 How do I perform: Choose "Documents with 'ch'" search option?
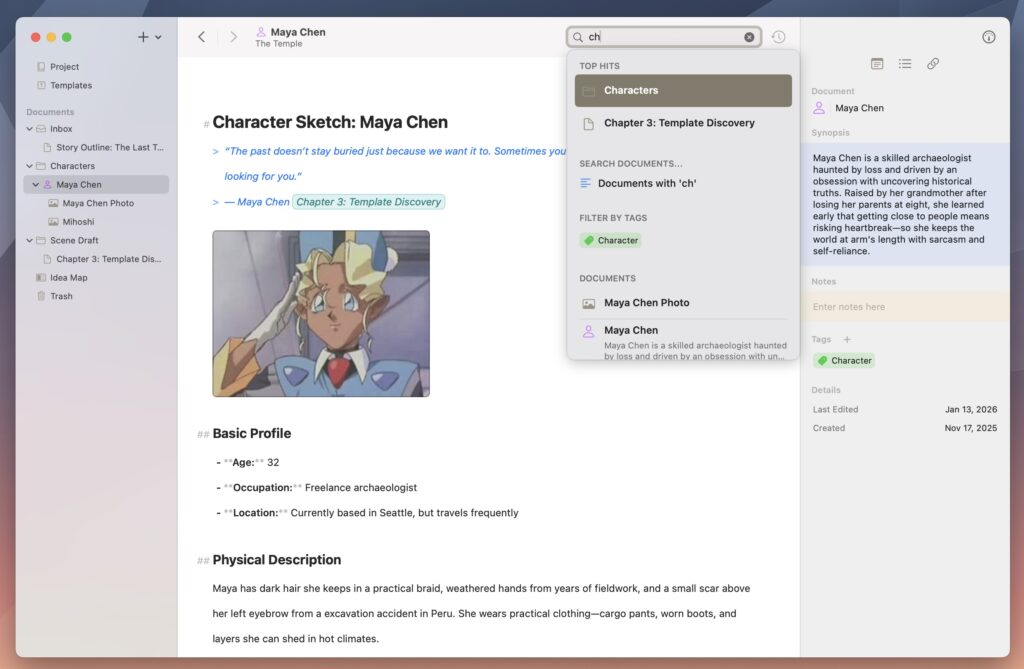[x=646, y=183]
